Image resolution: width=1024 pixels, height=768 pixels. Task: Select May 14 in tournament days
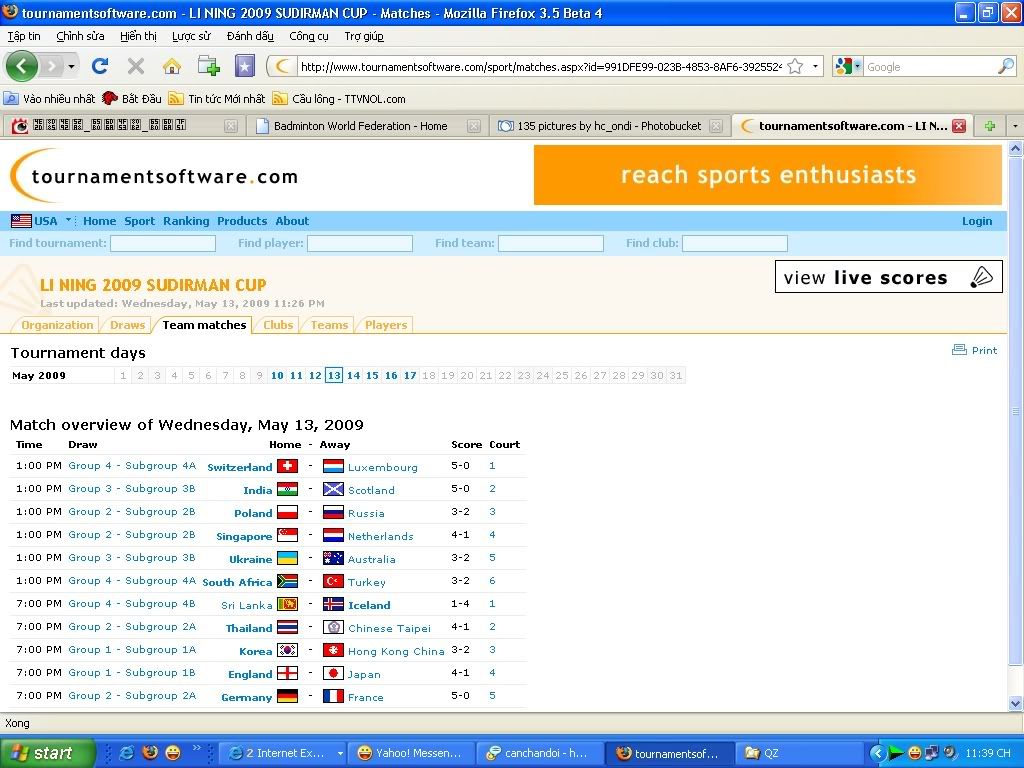point(353,376)
